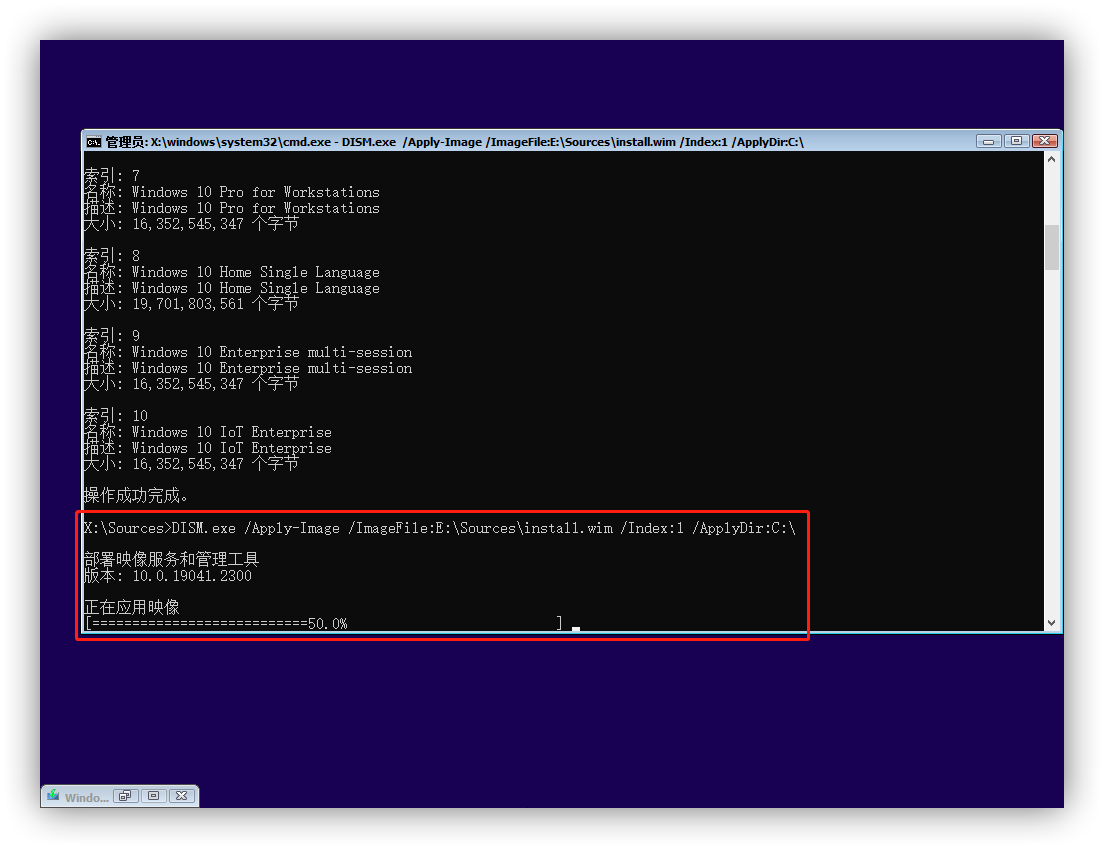
Task: Click the size line under index 7
Action: pos(192,224)
